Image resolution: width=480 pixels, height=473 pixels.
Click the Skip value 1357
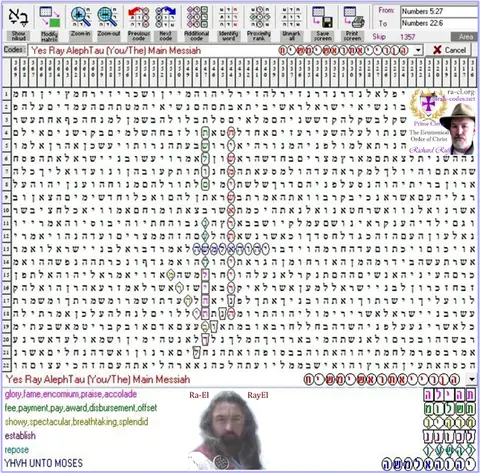click(407, 37)
